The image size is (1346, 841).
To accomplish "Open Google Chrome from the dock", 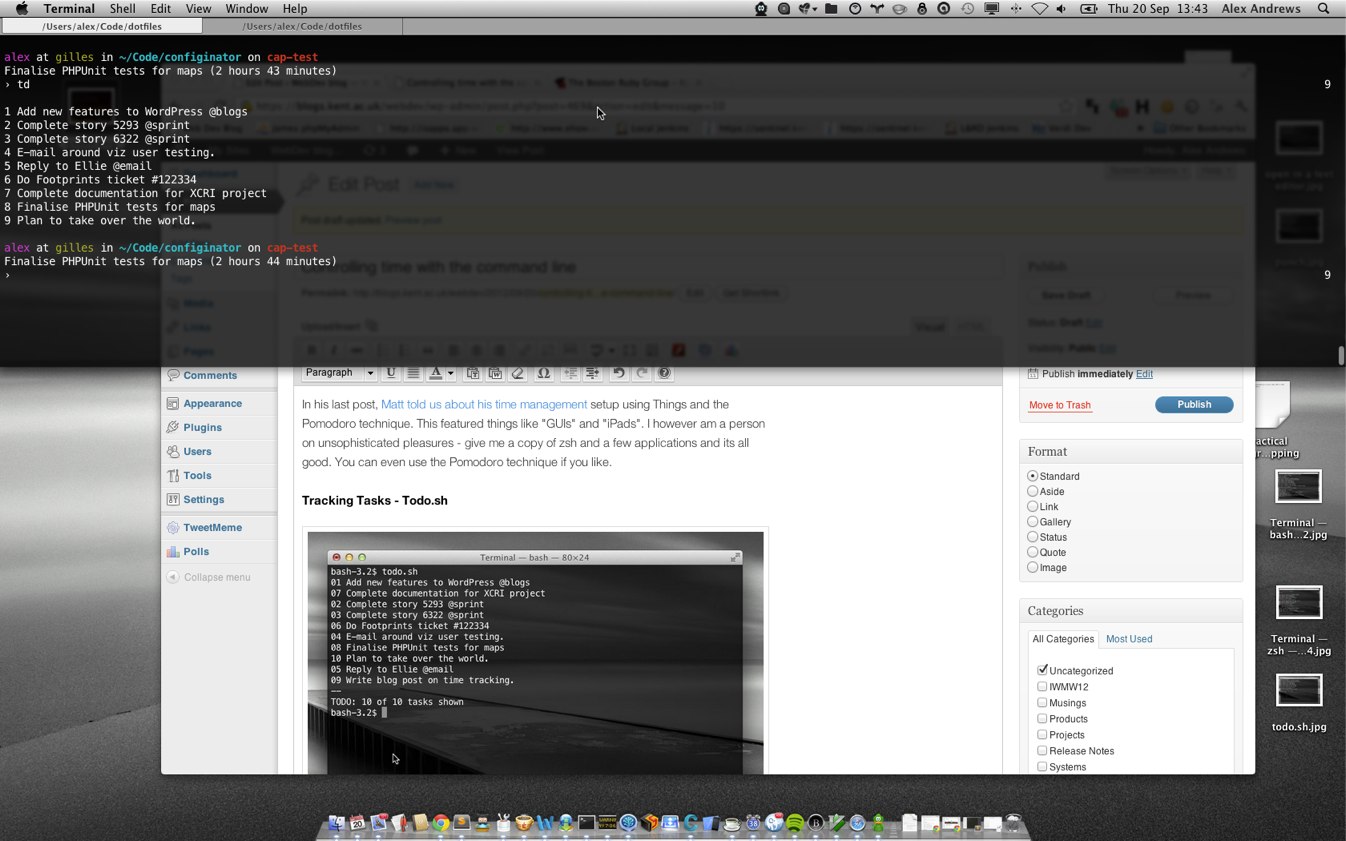I will 440,823.
